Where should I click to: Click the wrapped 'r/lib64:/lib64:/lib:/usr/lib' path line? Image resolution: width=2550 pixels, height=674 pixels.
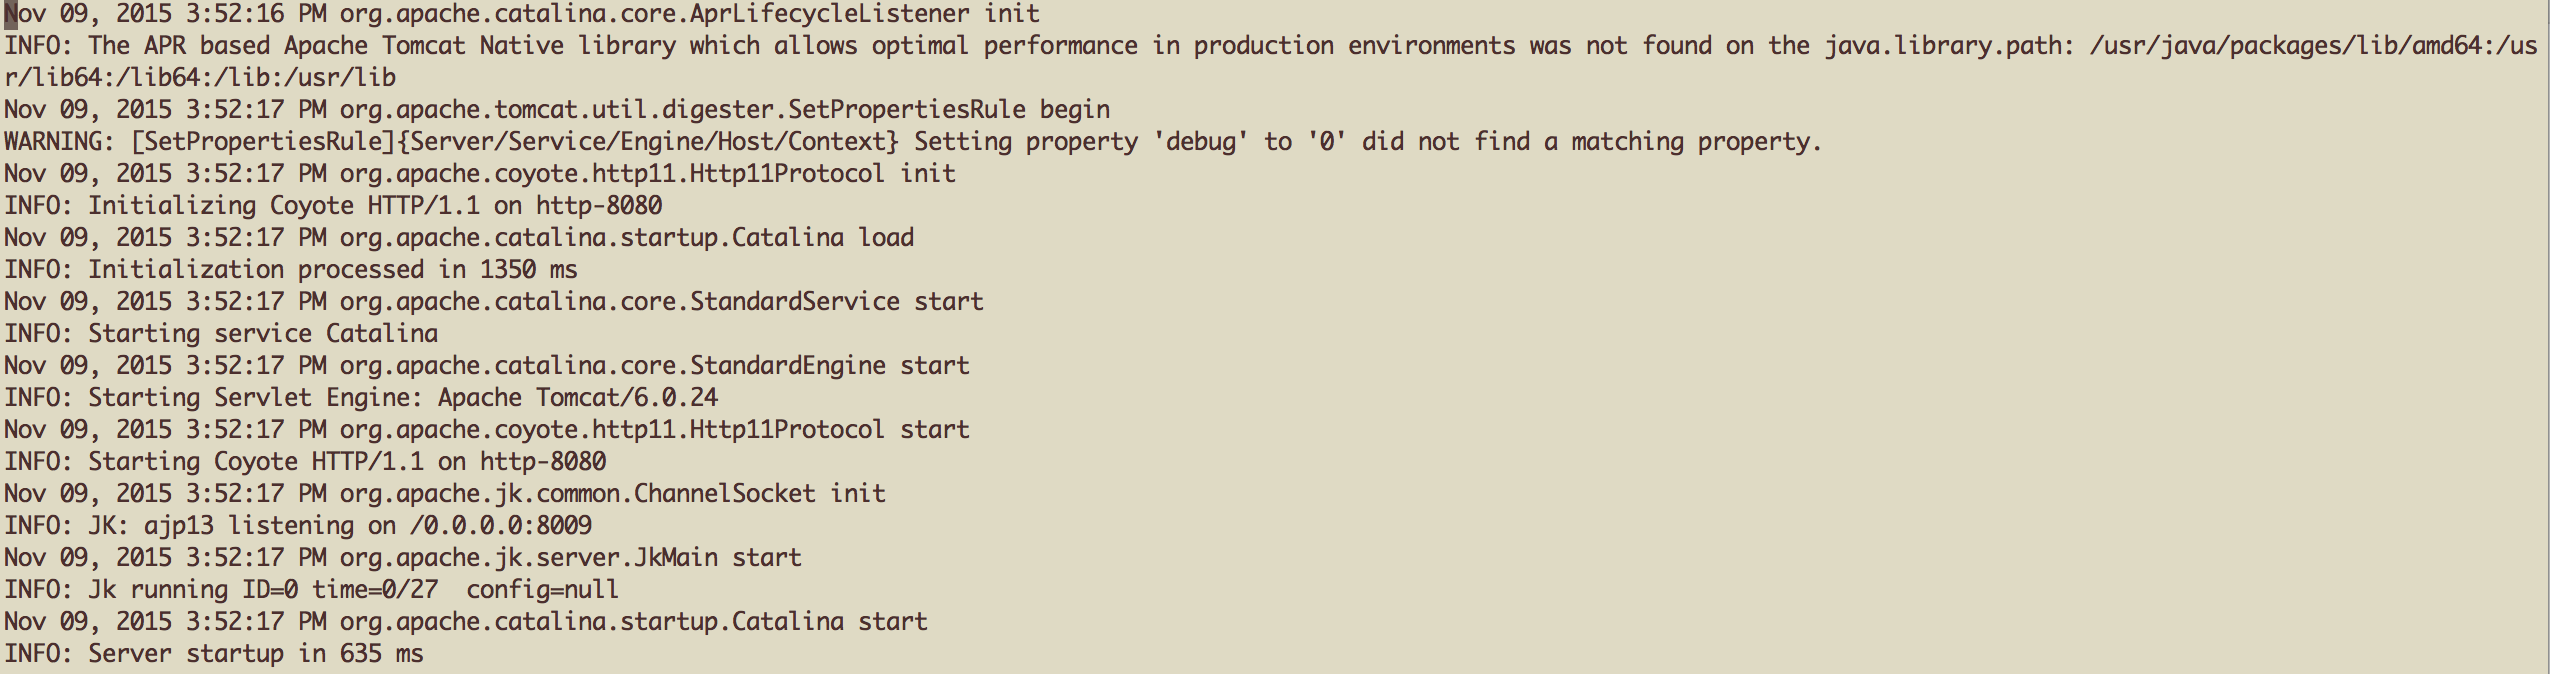pyautogui.click(x=200, y=78)
